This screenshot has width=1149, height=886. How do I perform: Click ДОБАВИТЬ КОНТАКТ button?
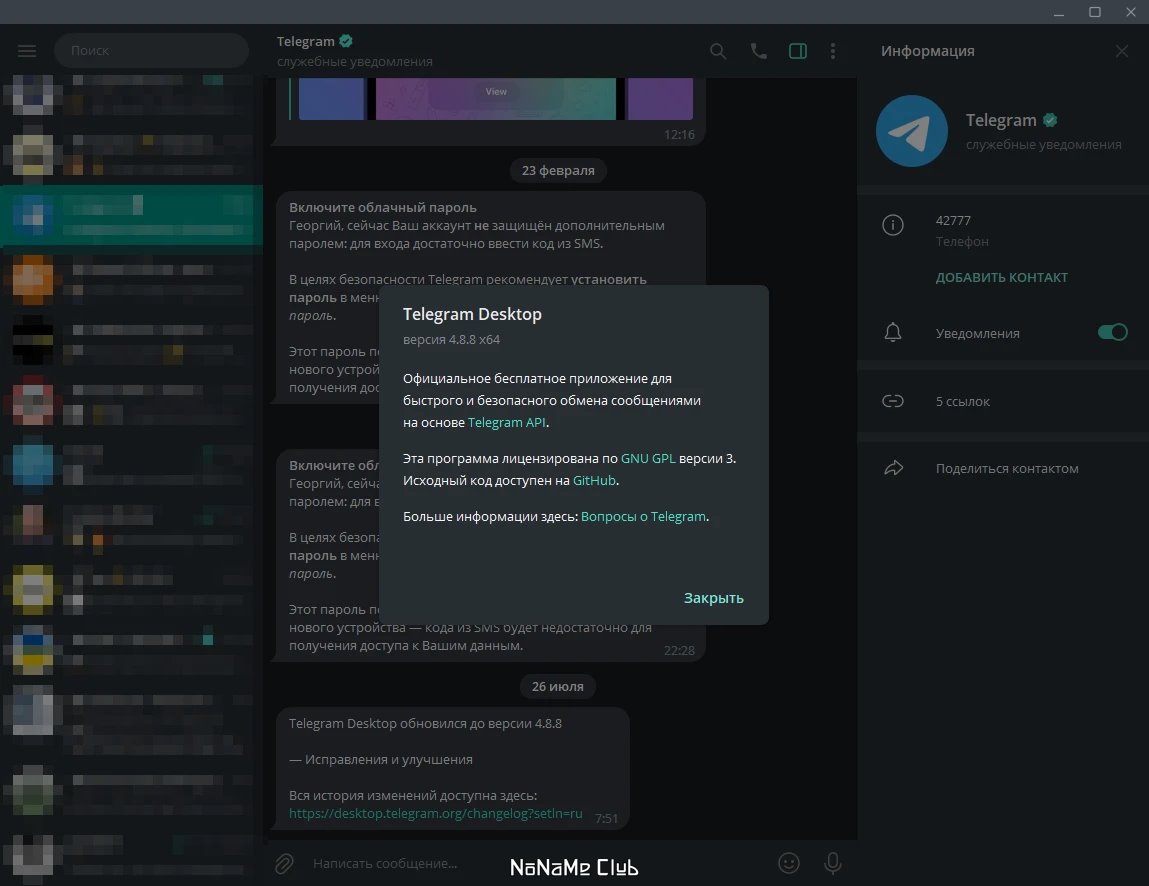pos(1002,278)
